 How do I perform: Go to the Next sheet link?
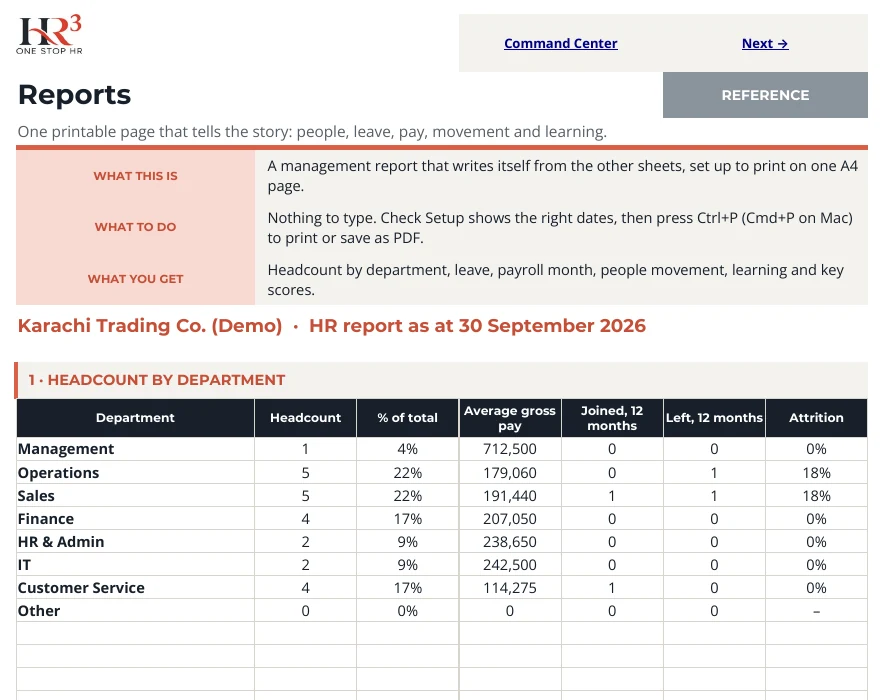(765, 43)
